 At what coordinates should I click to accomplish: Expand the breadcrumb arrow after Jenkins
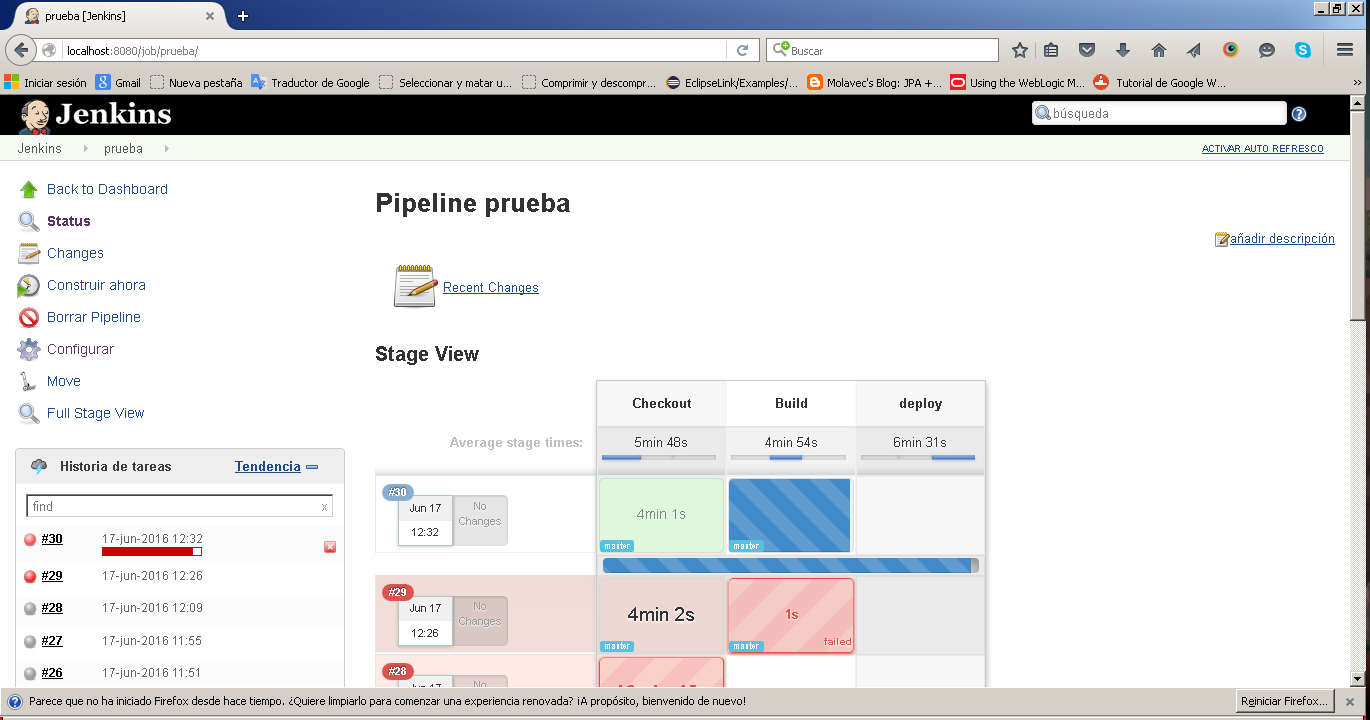click(87, 149)
